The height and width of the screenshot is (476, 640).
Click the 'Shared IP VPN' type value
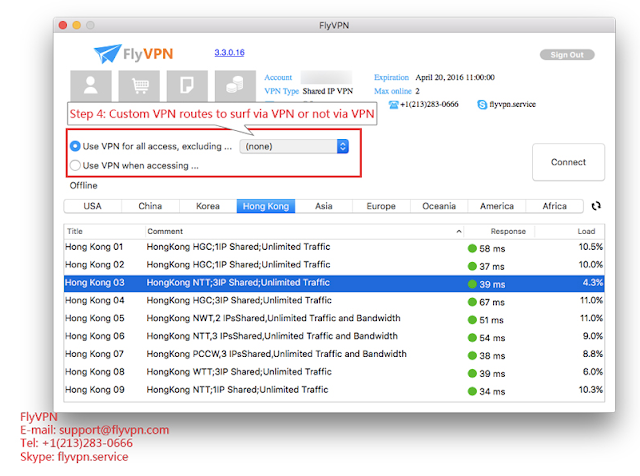pos(328,91)
